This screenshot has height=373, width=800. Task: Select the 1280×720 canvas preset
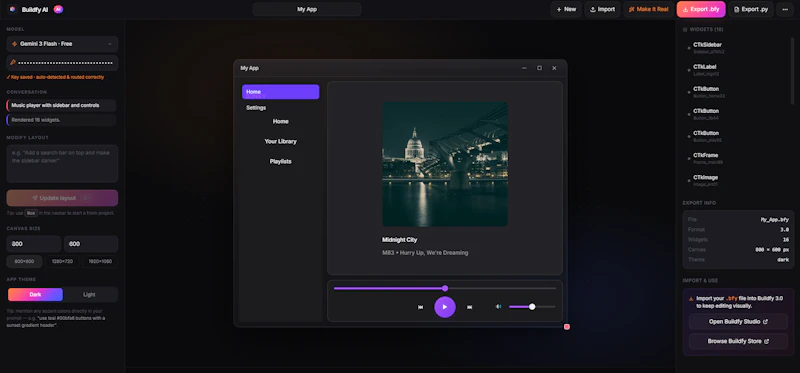62,261
